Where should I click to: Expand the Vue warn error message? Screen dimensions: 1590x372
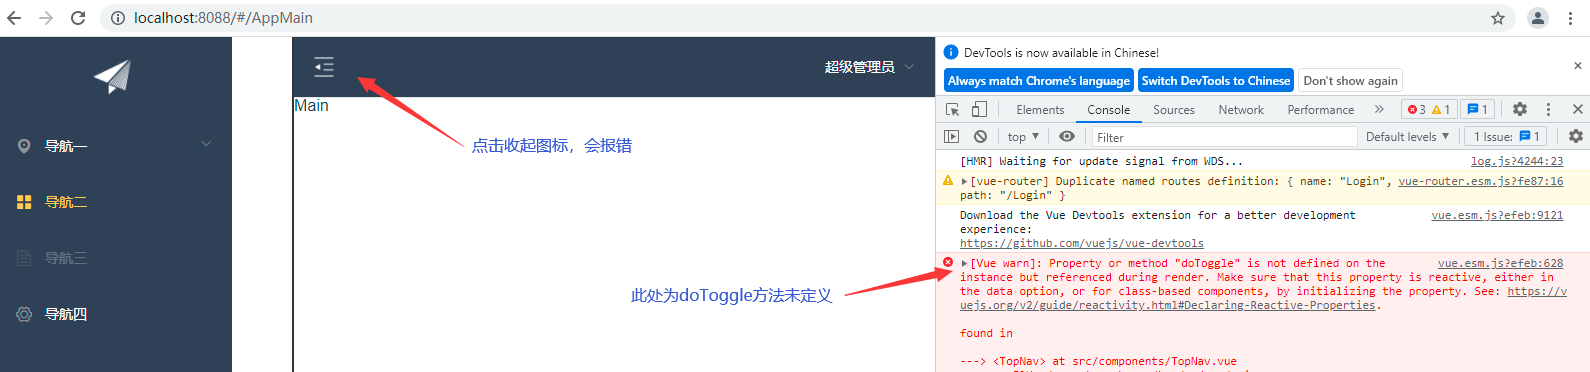[x=965, y=264]
